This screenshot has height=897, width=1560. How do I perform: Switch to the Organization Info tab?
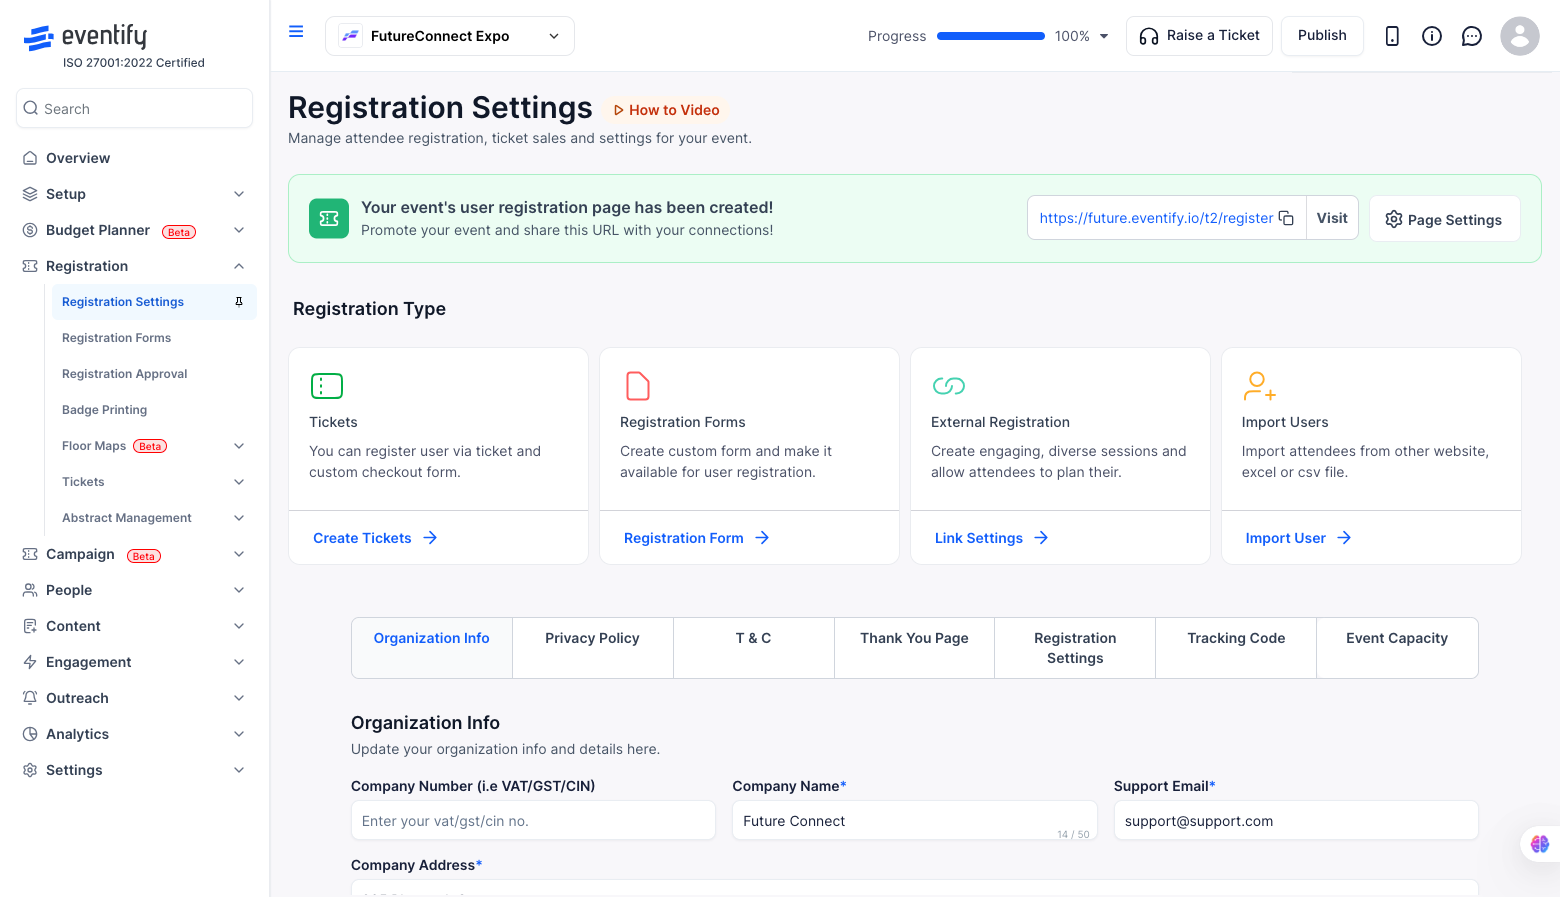tap(432, 648)
